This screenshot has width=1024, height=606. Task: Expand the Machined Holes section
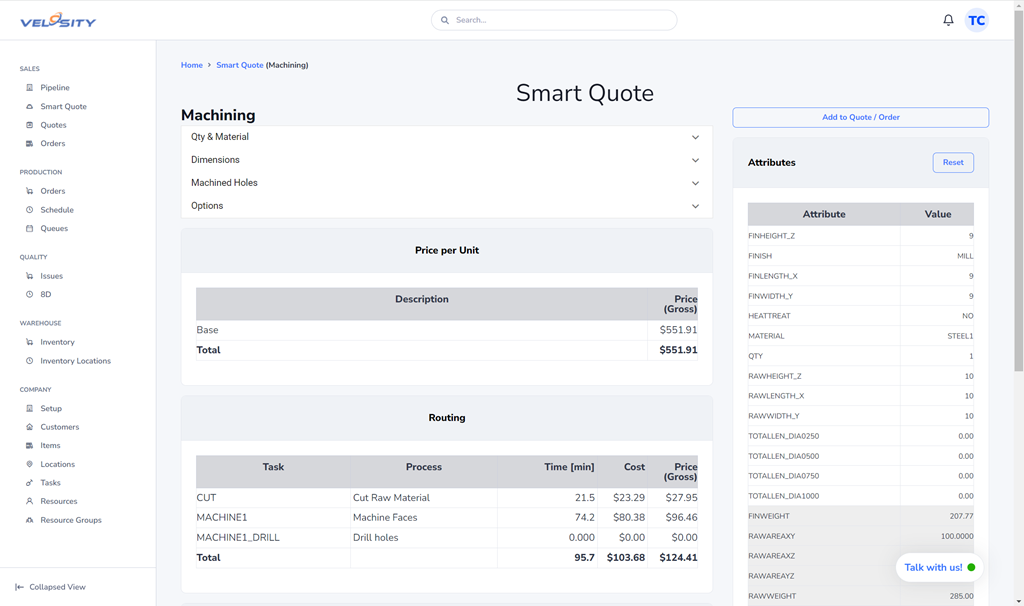pos(446,183)
